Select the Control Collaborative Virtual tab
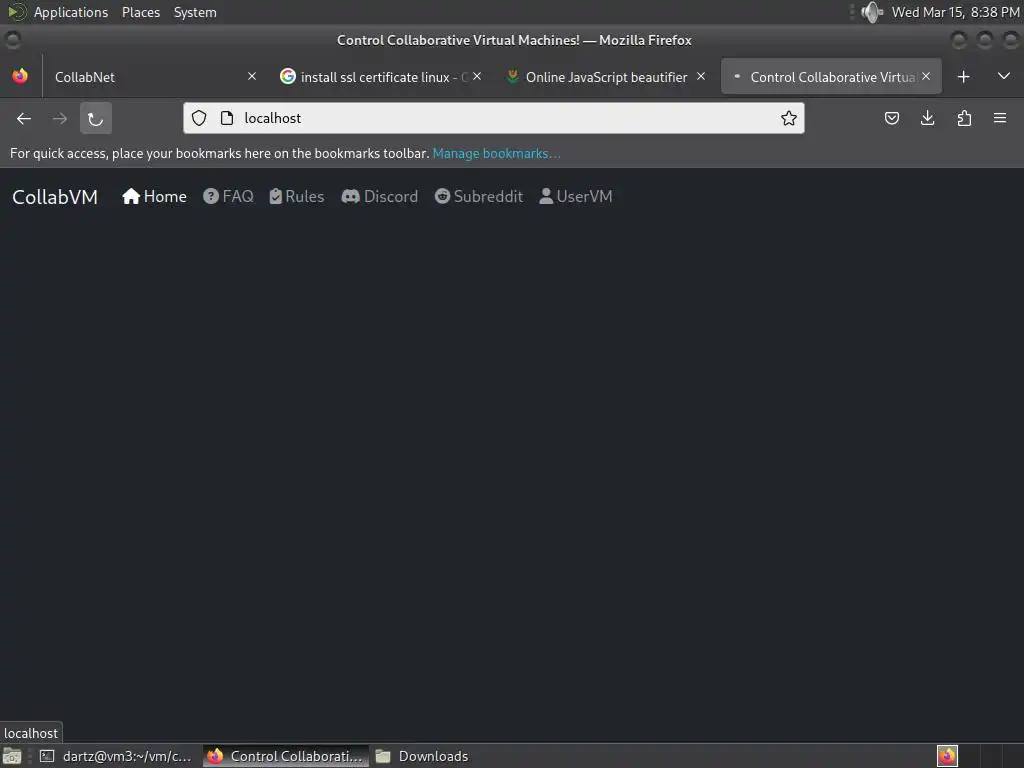 click(831, 76)
